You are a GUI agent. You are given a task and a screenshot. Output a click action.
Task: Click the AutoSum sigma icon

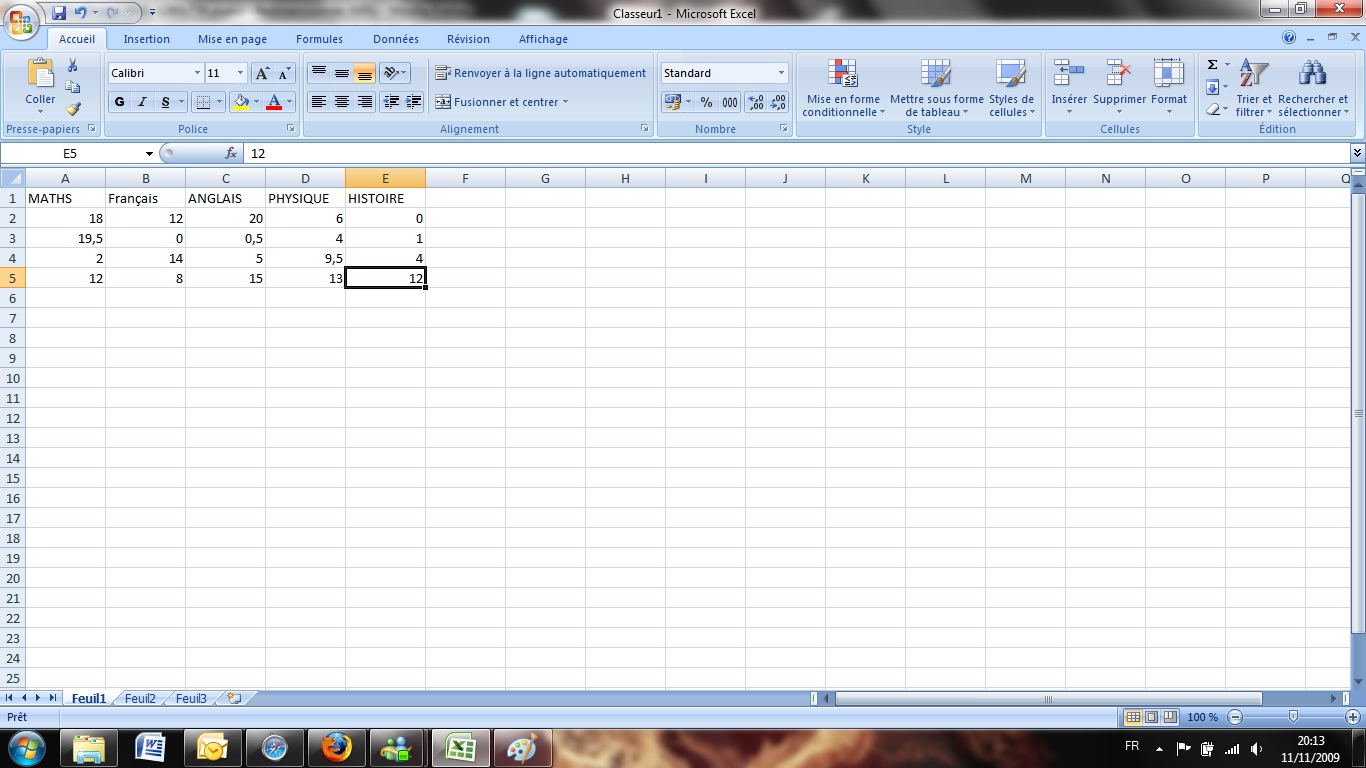pyautogui.click(x=1212, y=65)
